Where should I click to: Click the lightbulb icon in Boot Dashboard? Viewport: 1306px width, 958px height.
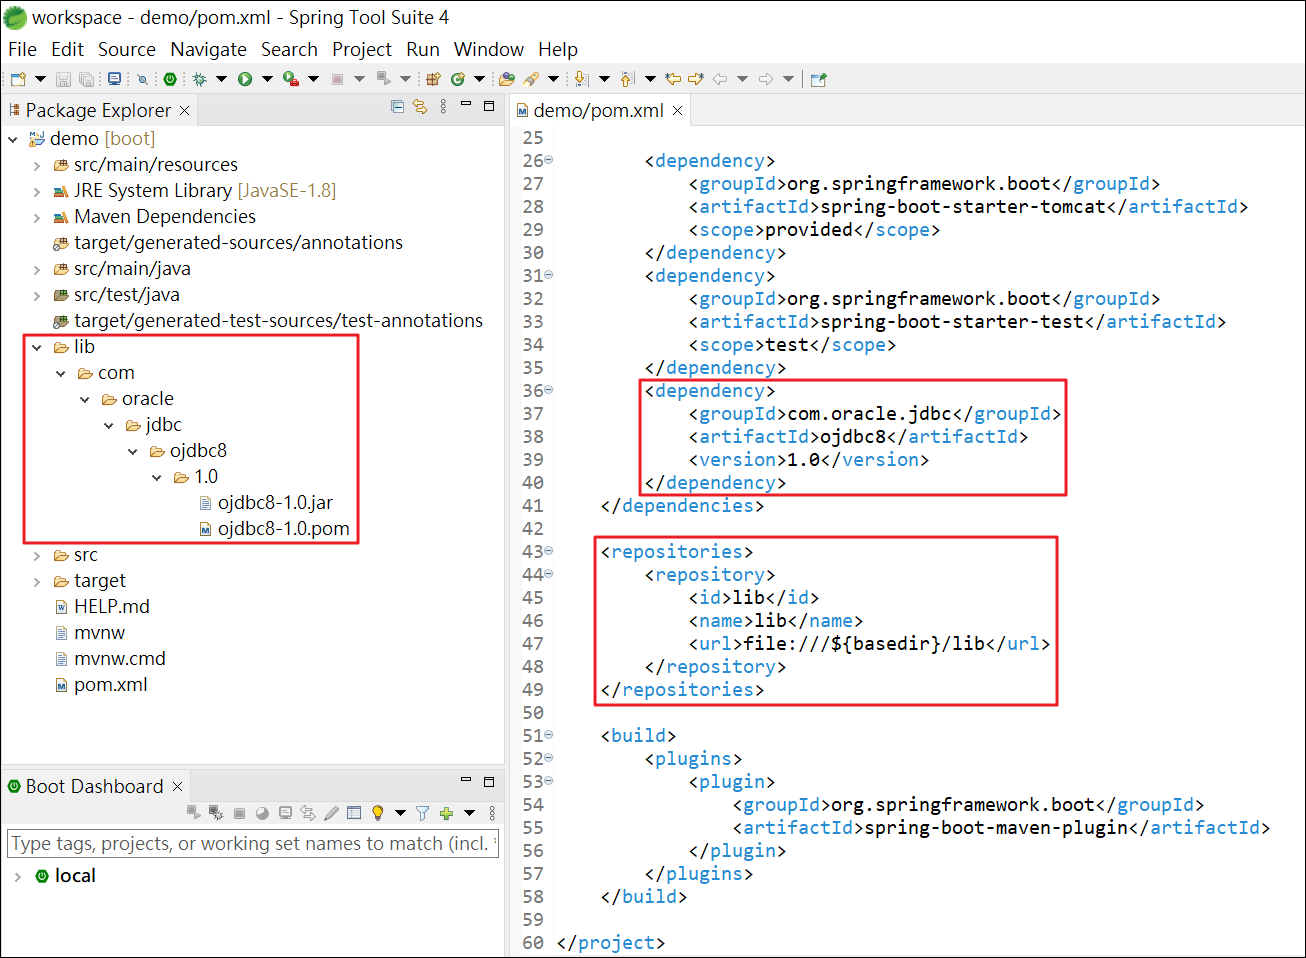378,813
